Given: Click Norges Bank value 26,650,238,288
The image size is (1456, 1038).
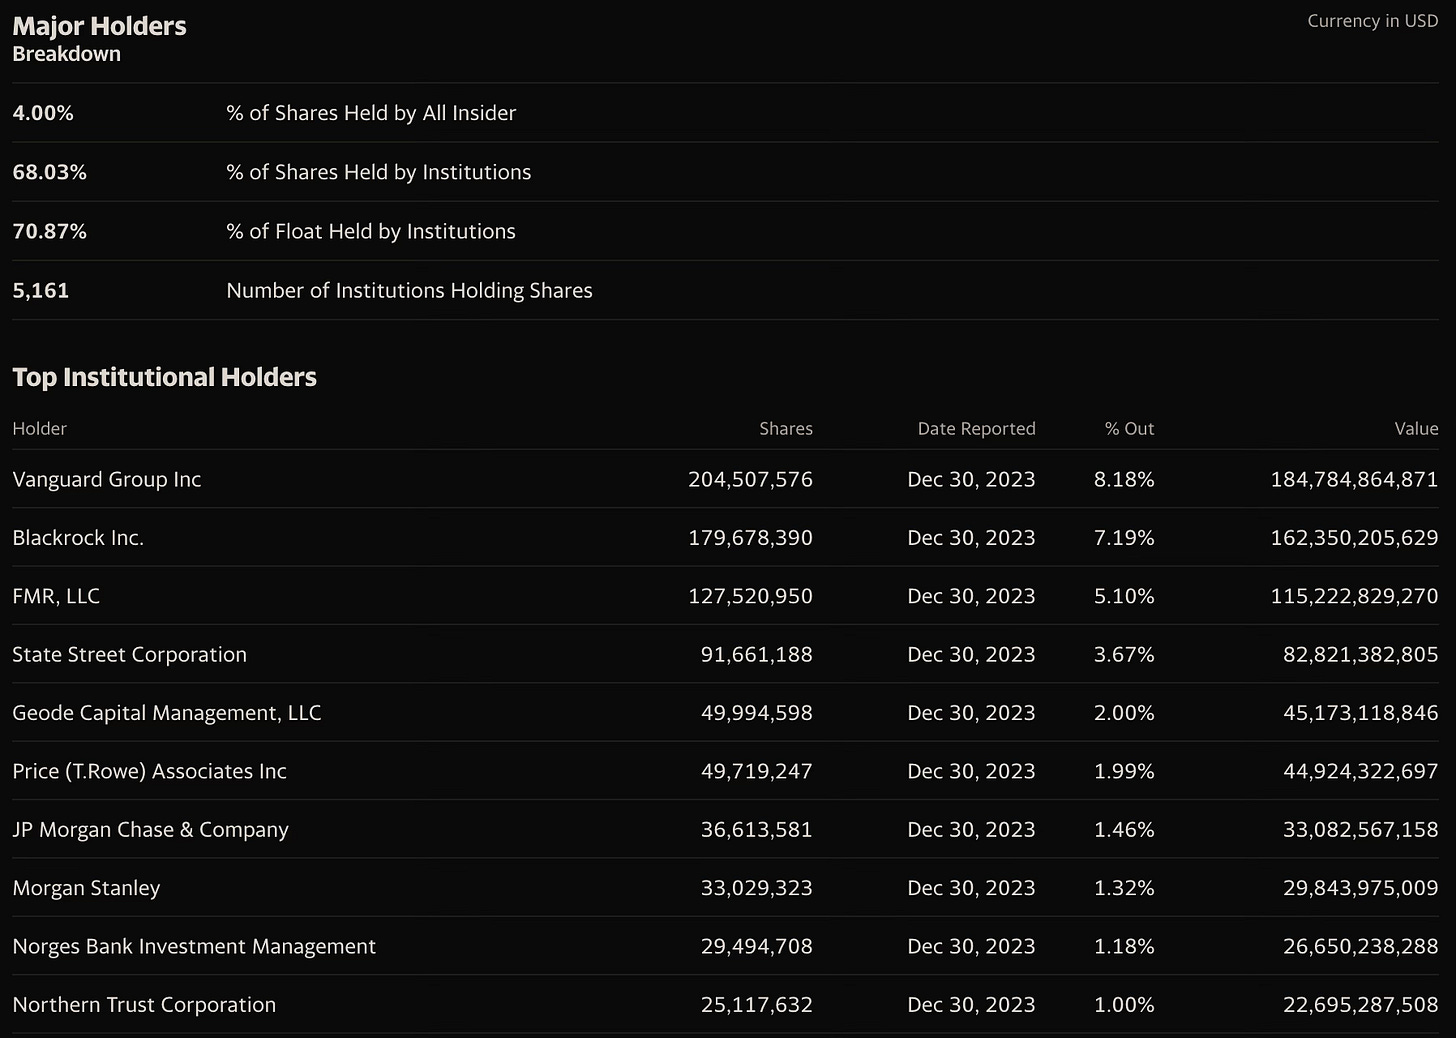Looking at the screenshot, I should coord(1360,946).
